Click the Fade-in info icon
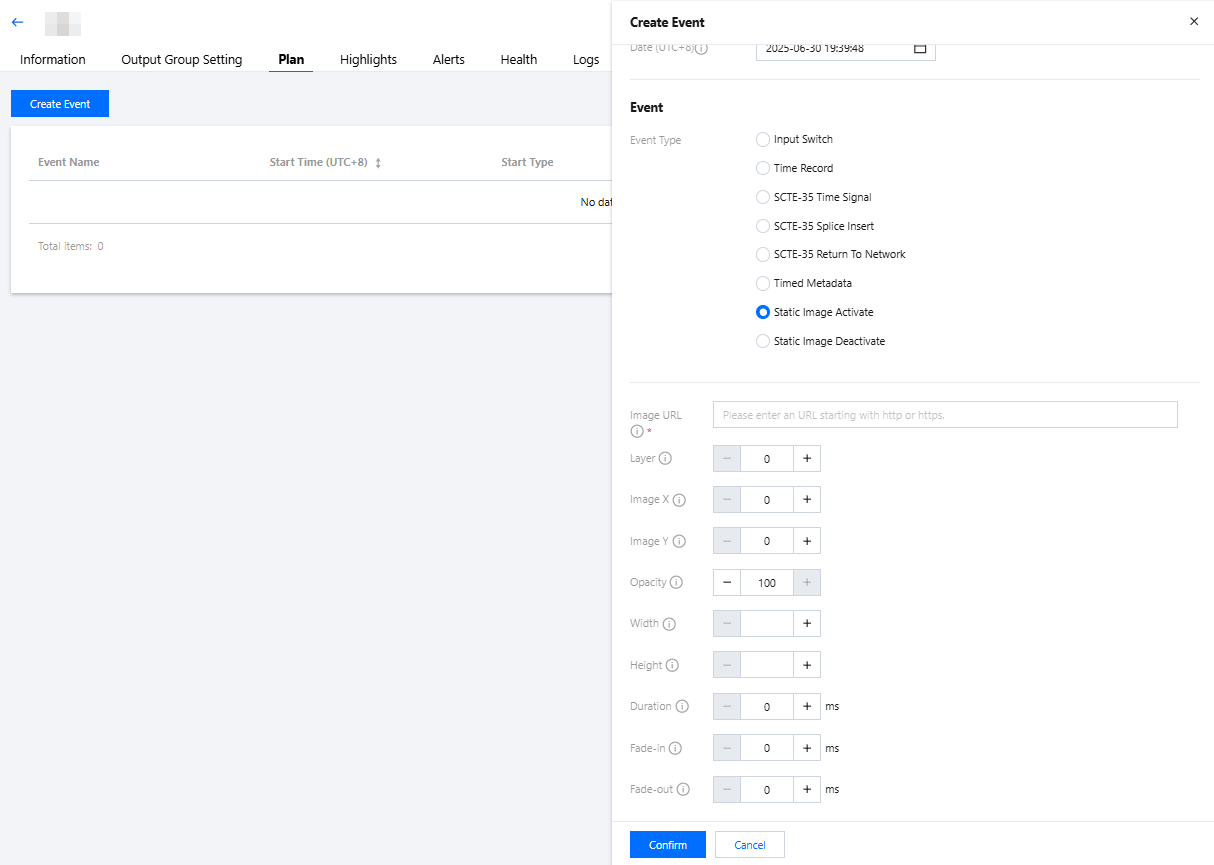Image resolution: width=1214 pixels, height=865 pixels. (x=675, y=748)
